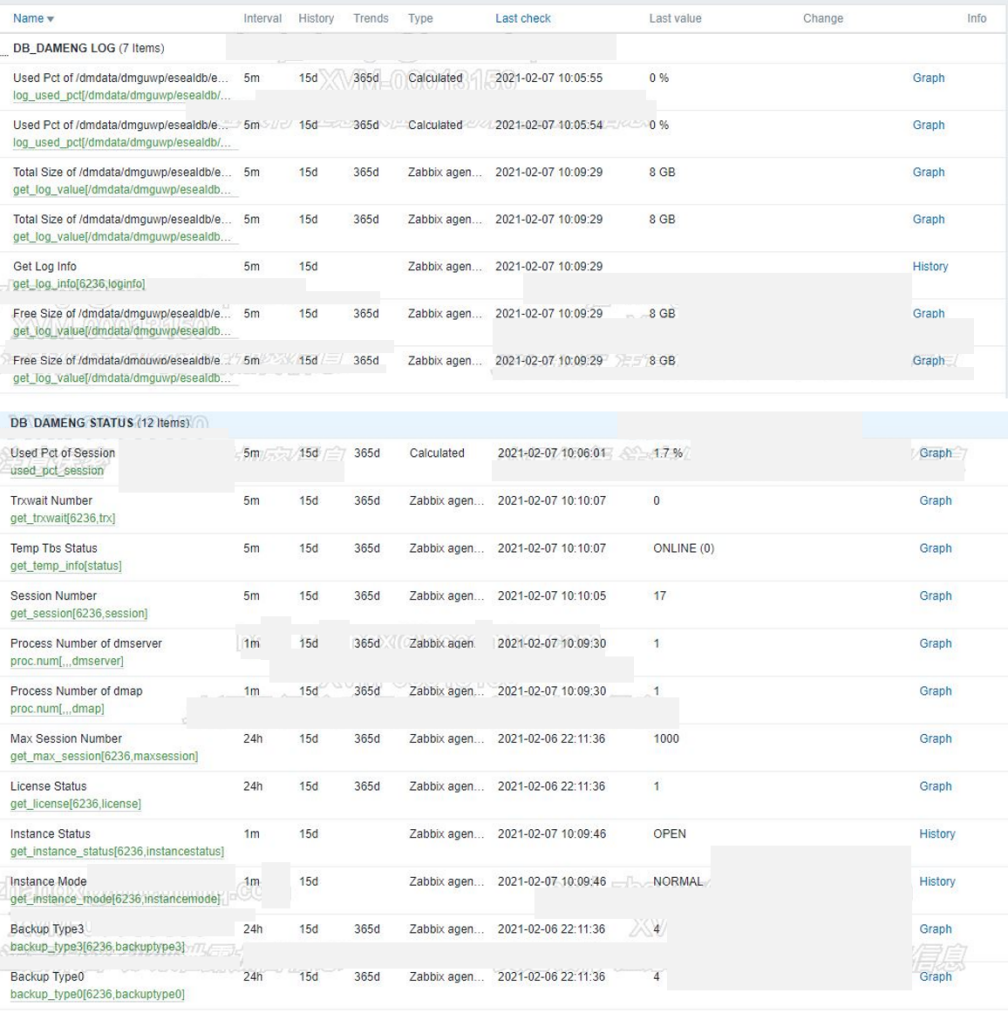This screenshot has width=1008, height=1020.
Task: Select the Change column header
Action: tap(823, 19)
